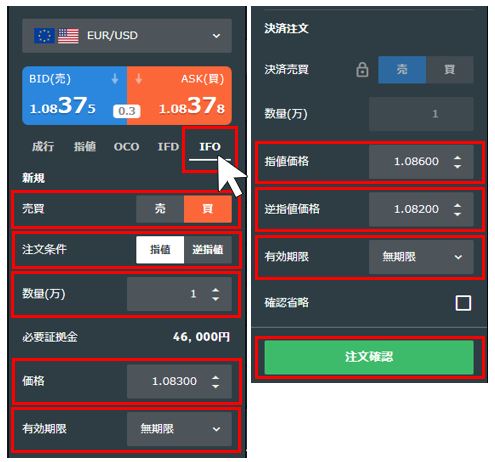
Task: Click the 指値価格 input field
Action: 421,162
